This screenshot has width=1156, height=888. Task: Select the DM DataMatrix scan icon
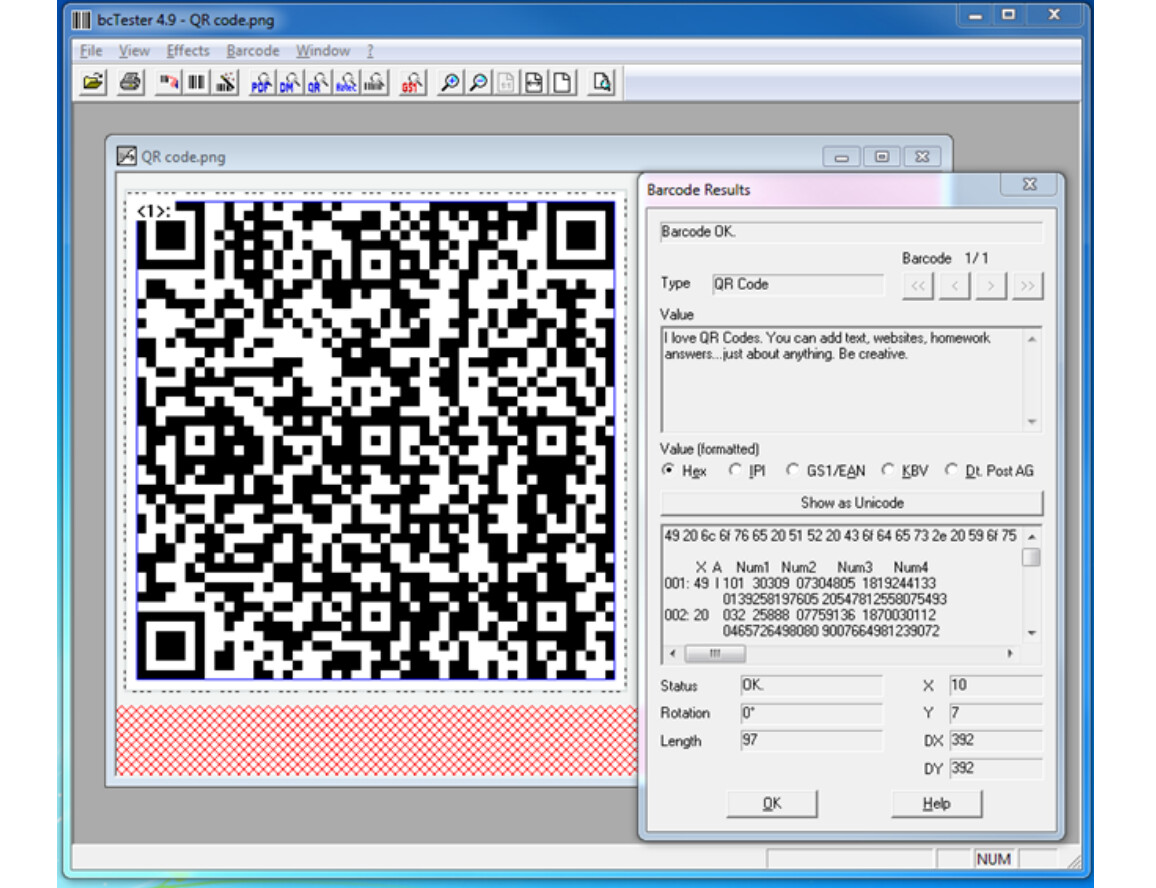(x=289, y=83)
